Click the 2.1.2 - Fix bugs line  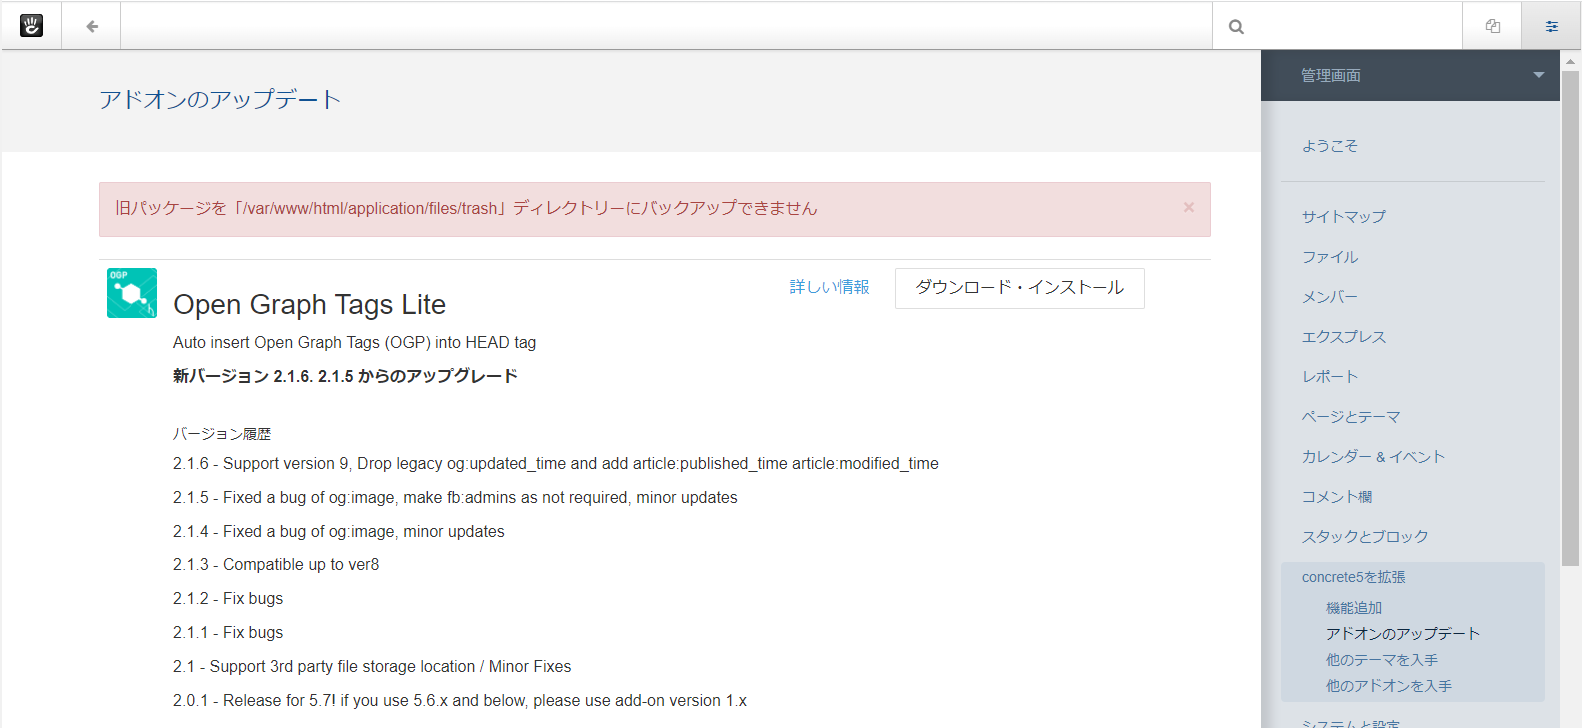(228, 599)
